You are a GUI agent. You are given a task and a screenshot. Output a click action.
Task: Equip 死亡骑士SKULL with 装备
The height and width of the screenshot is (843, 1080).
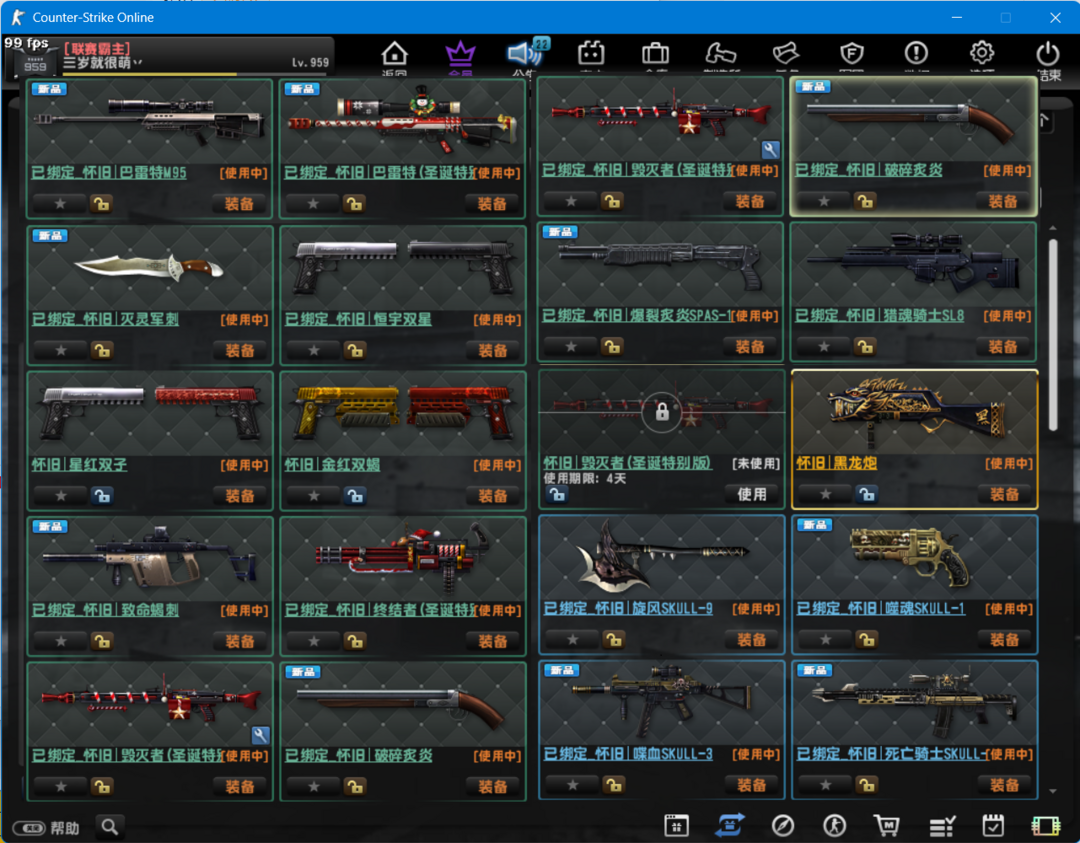[x=1004, y=784]
